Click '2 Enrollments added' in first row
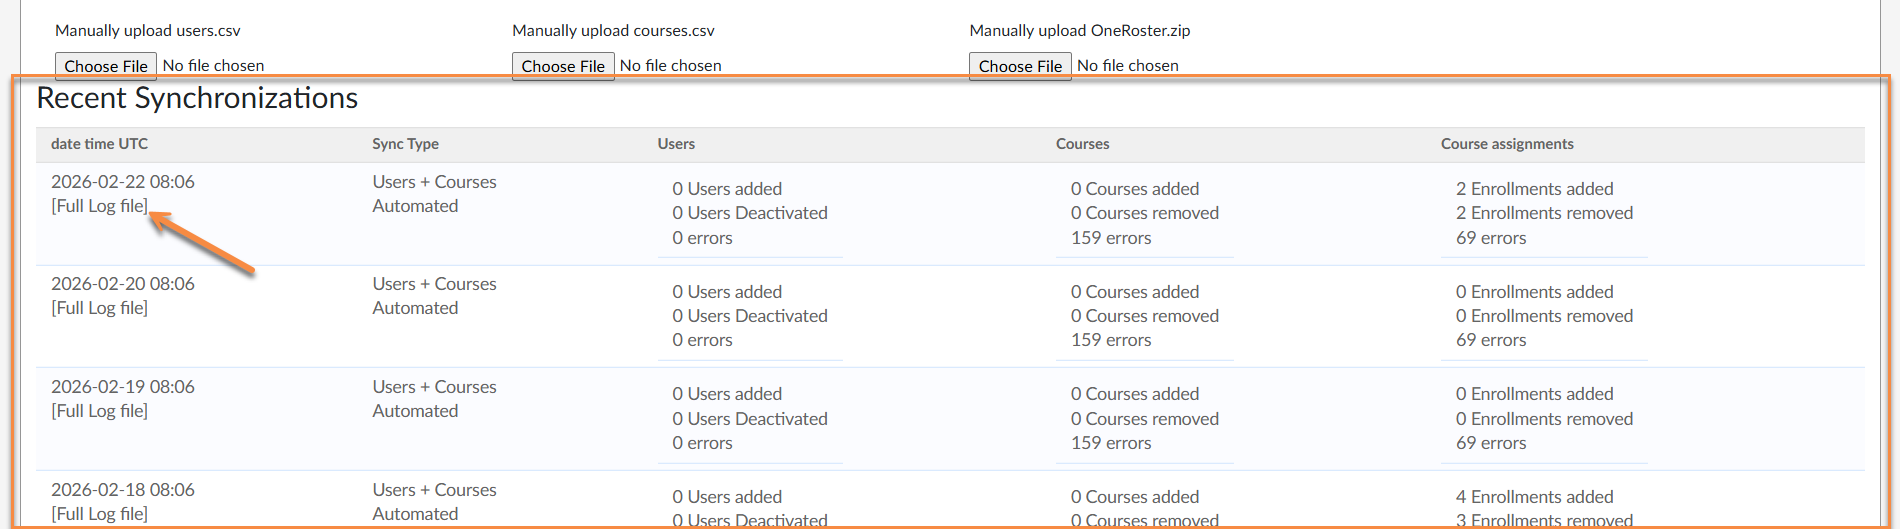 tap(1534, 189)
